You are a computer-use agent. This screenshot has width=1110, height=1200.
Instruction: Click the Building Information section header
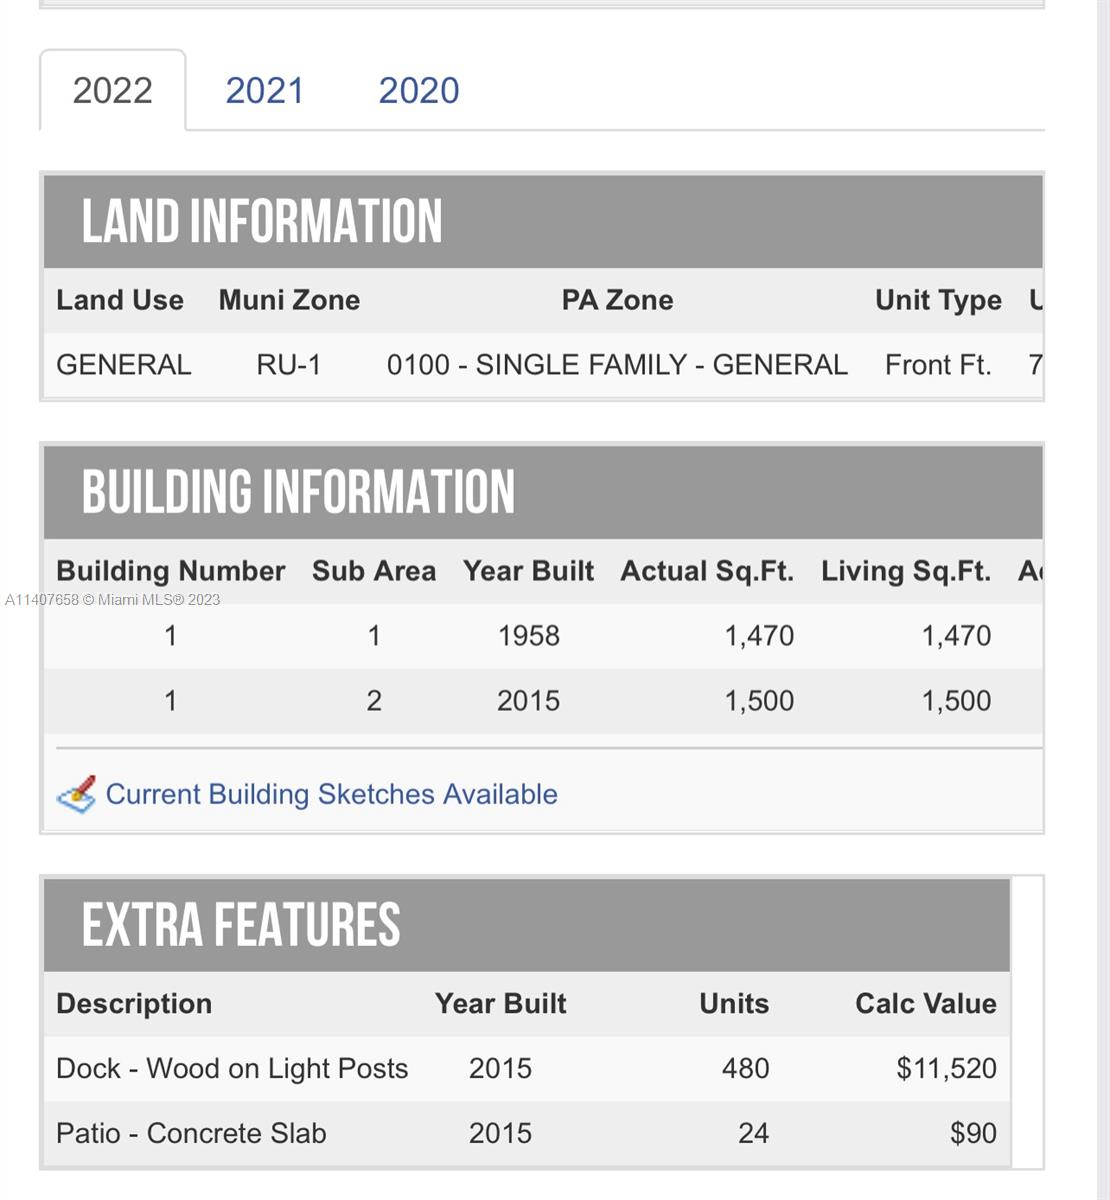298,492
